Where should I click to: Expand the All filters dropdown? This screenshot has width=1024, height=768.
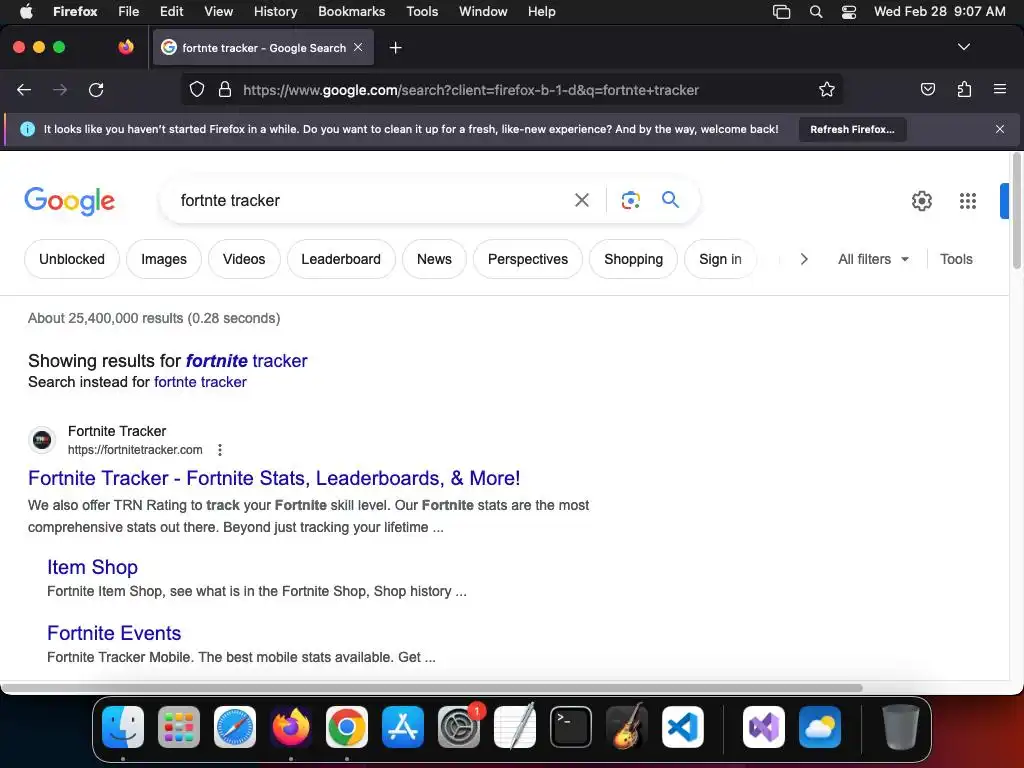tap(873, 259)
